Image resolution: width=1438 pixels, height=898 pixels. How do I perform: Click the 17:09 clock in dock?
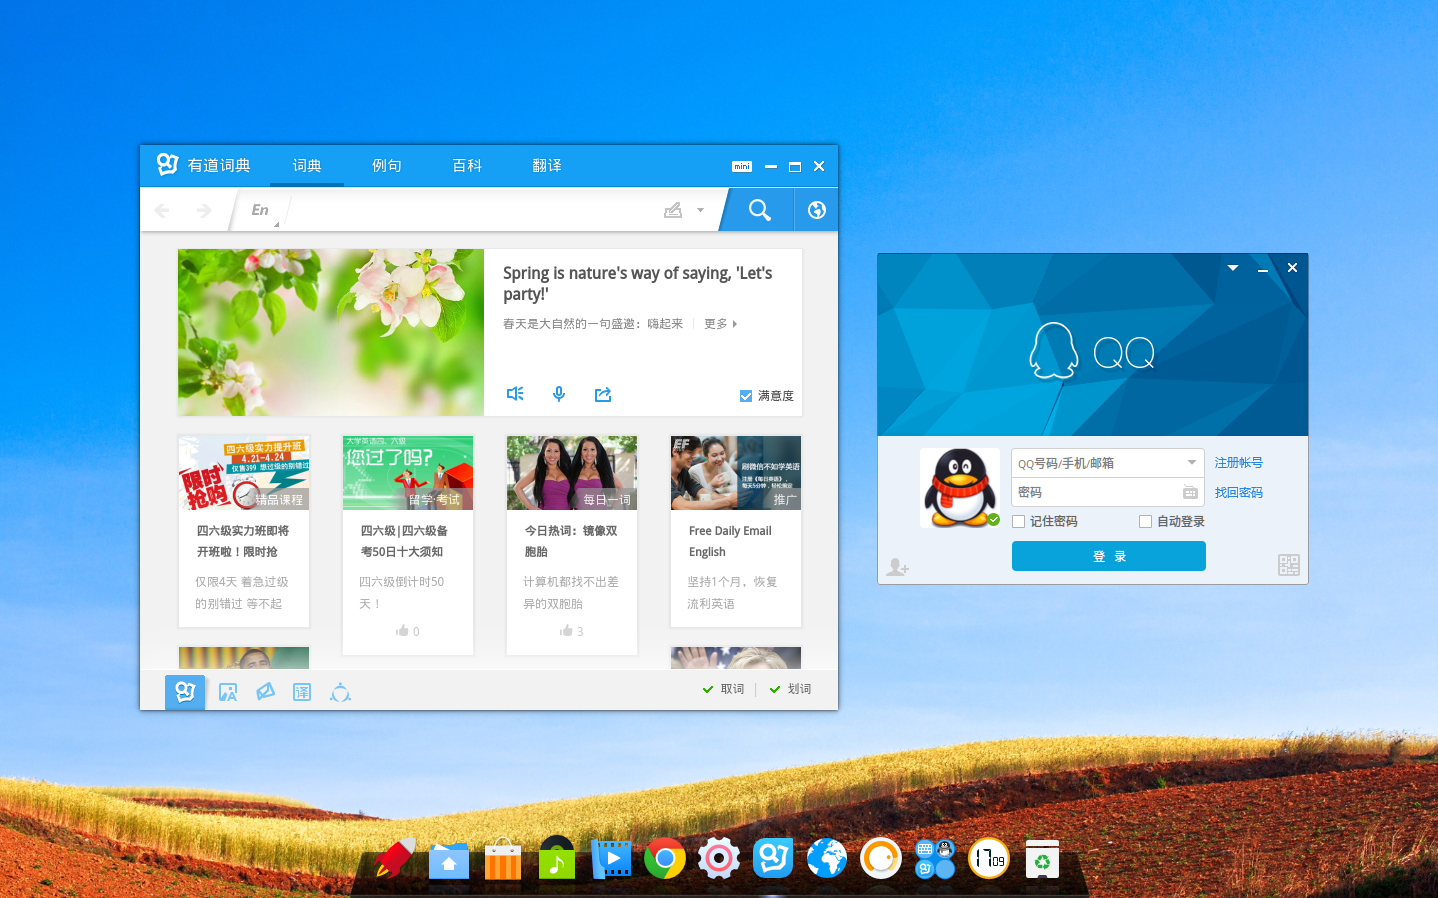pos(989,858)
